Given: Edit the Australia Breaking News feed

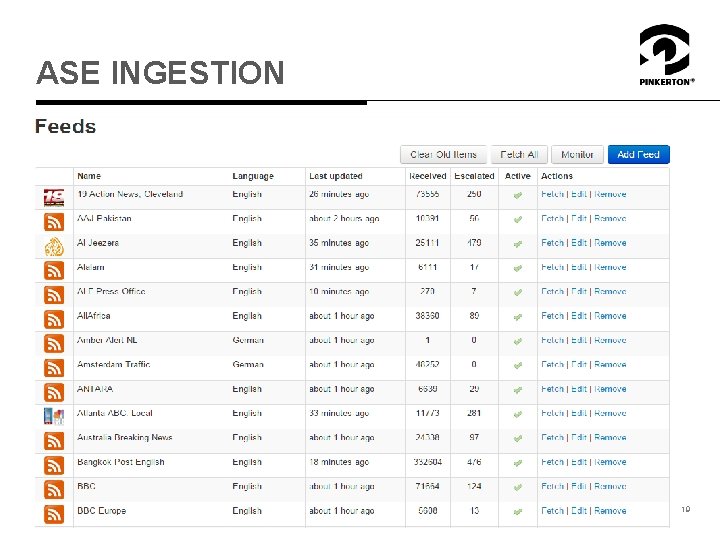Looking at the screenshot, I should [579, 438].
